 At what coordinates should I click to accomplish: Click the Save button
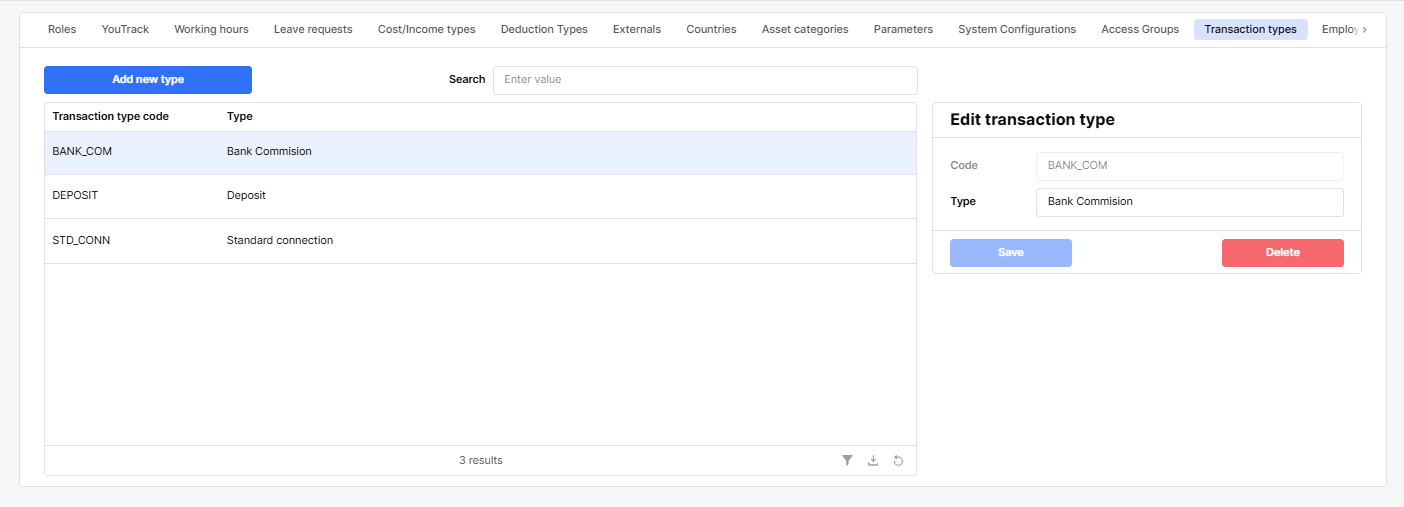(1010, 253)
